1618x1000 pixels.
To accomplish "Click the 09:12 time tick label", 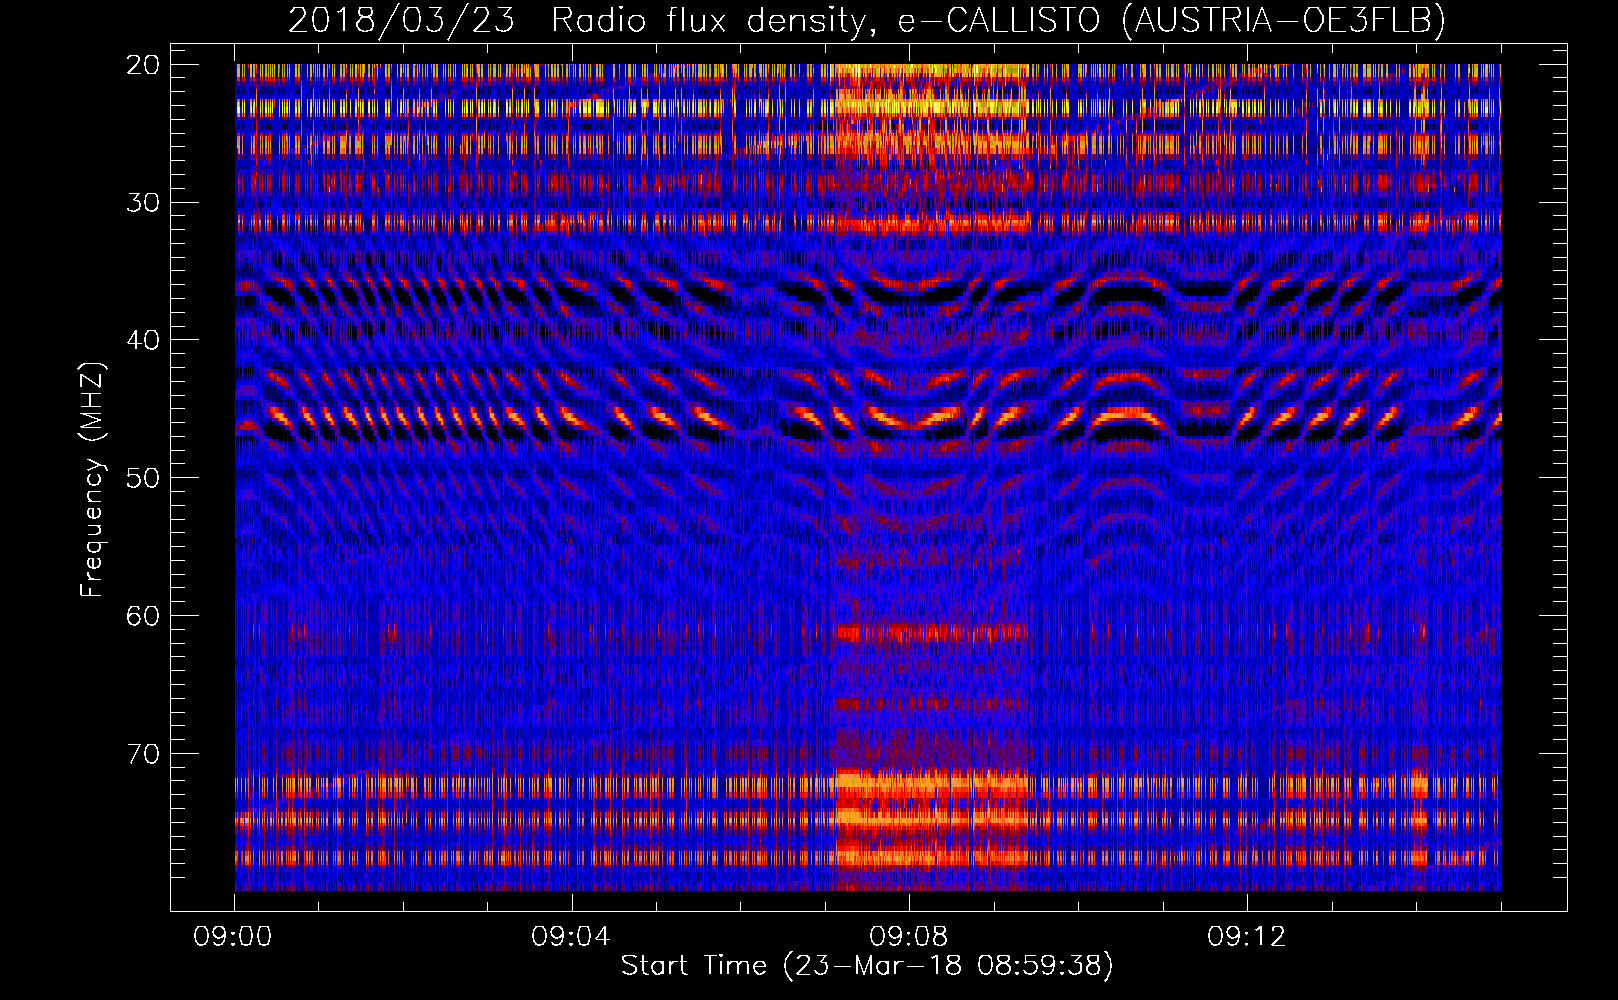I will click(1246, 937).
